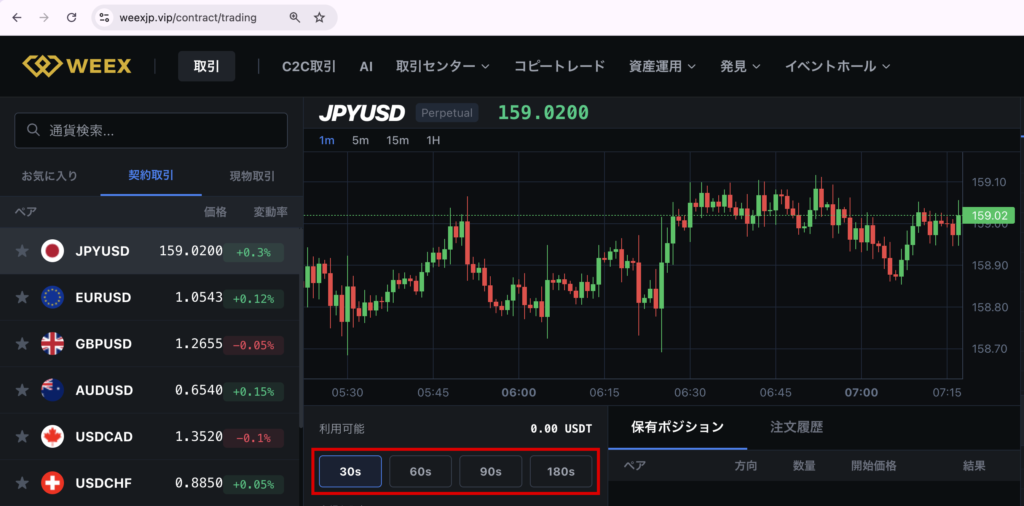Open site info icon in address bar

(104, 18)
